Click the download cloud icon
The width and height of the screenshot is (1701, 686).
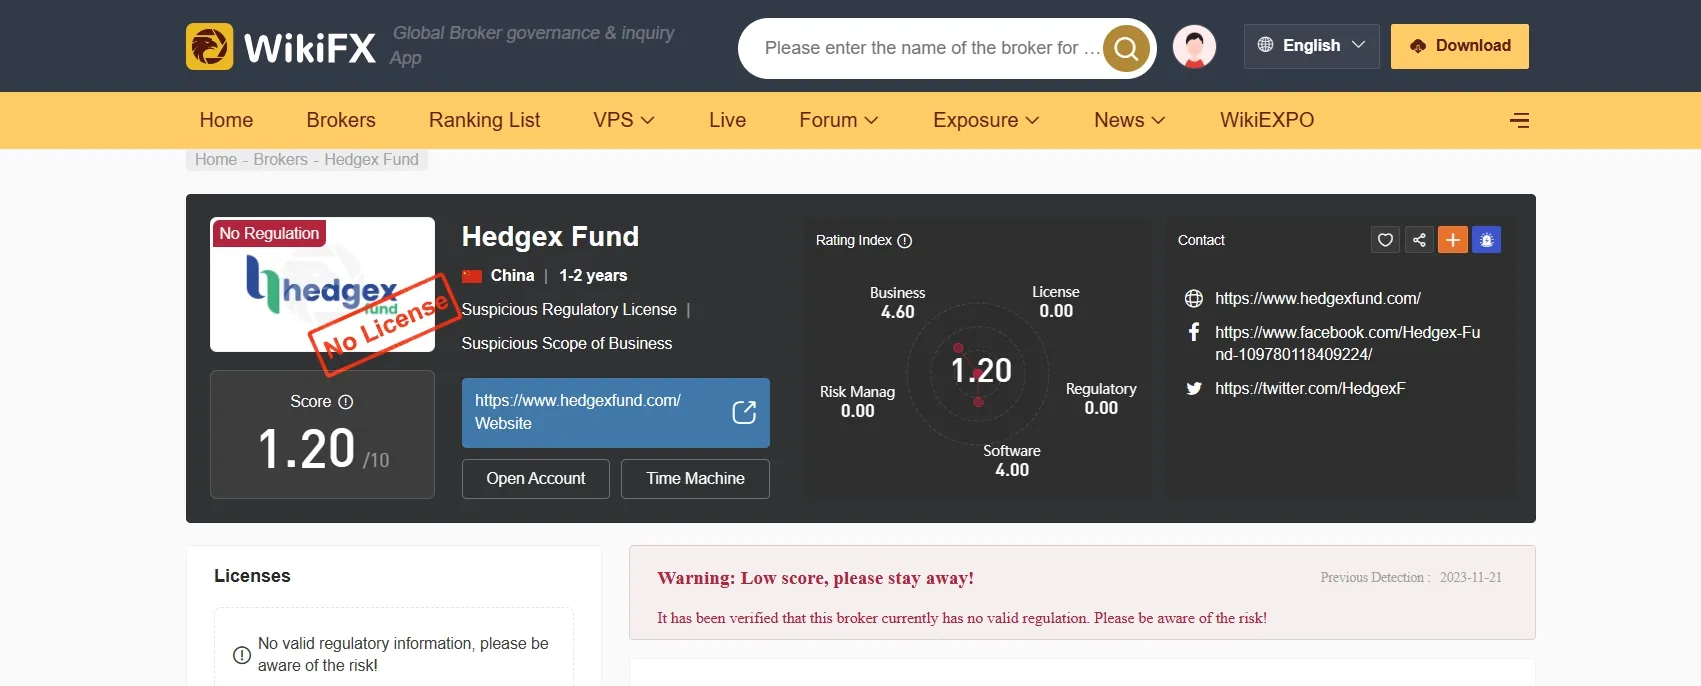[1417, 46]
